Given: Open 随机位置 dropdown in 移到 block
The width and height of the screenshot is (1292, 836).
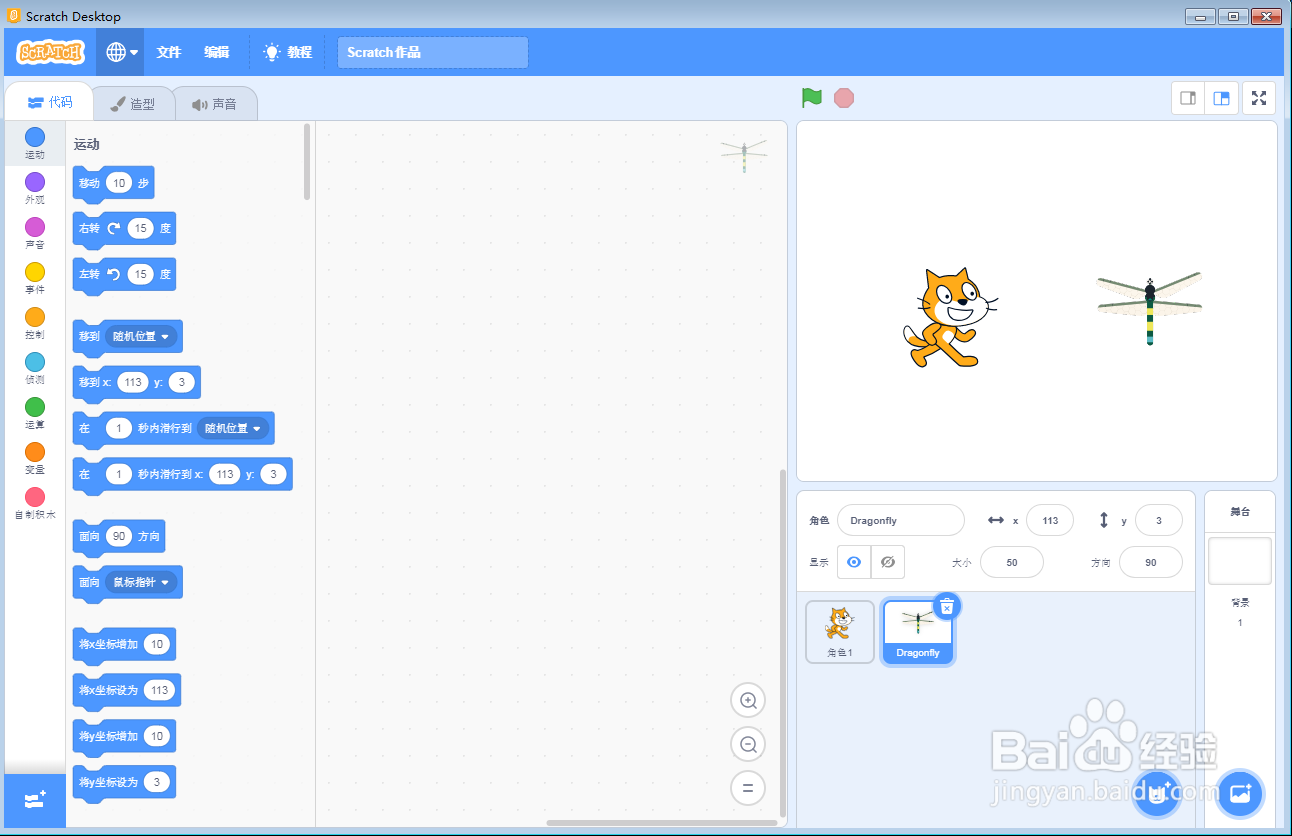Looking at the screenshot, I should [x=140, y=336].
